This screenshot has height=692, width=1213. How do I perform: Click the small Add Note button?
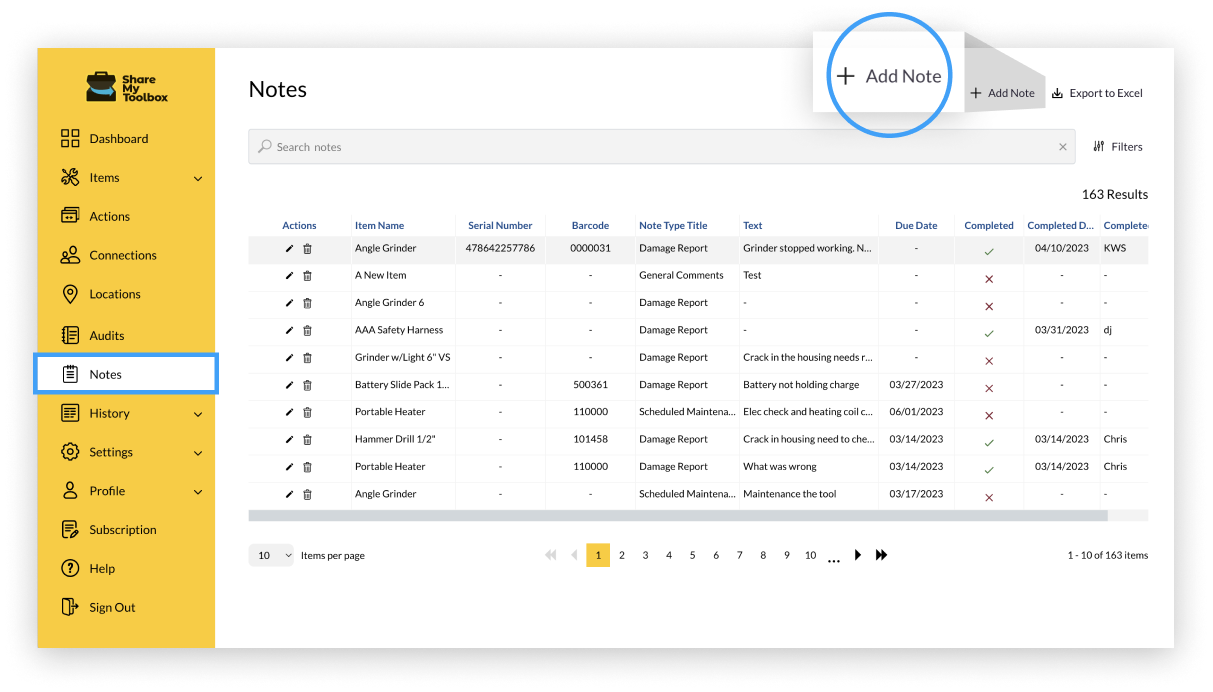point(1002,93)
